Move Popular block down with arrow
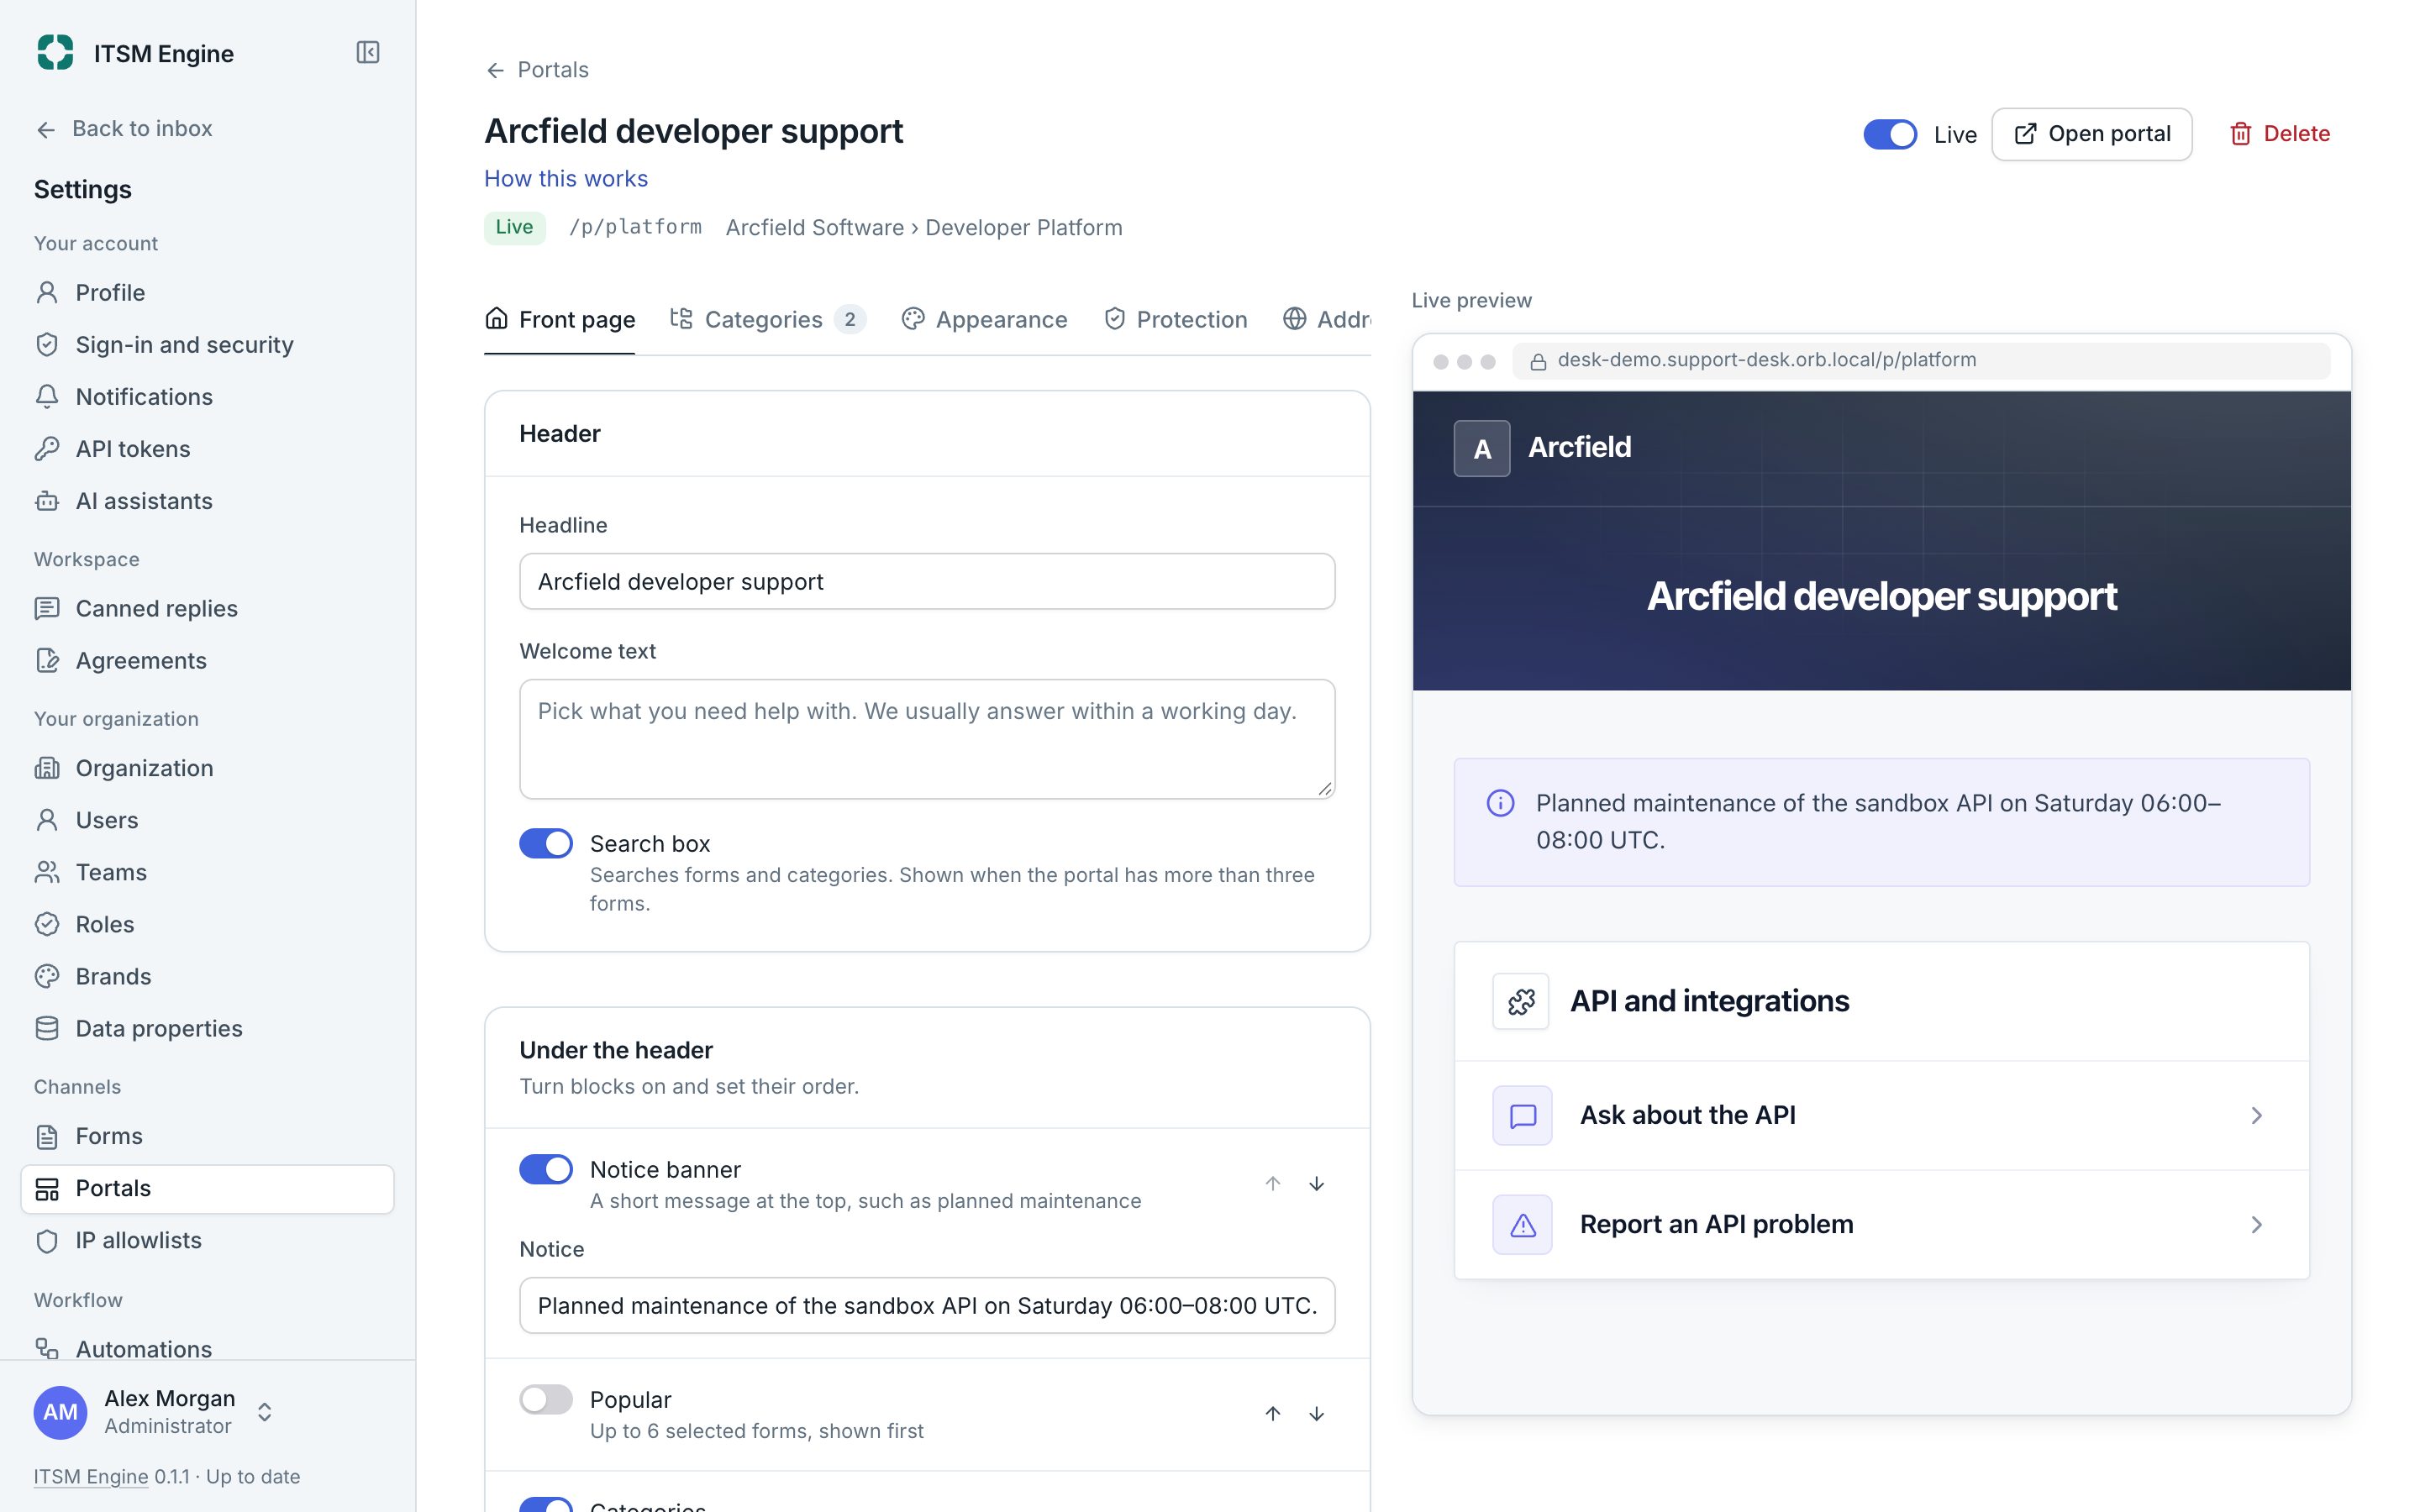Image resolution: width=2420 pixels, height=1512 pixels. point(1316,1413)
